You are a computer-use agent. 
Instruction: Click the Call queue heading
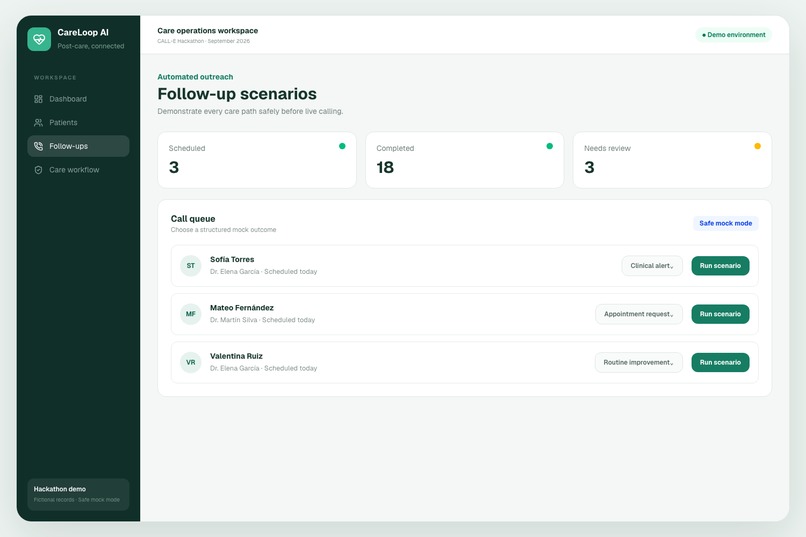[x=193, y=218]
